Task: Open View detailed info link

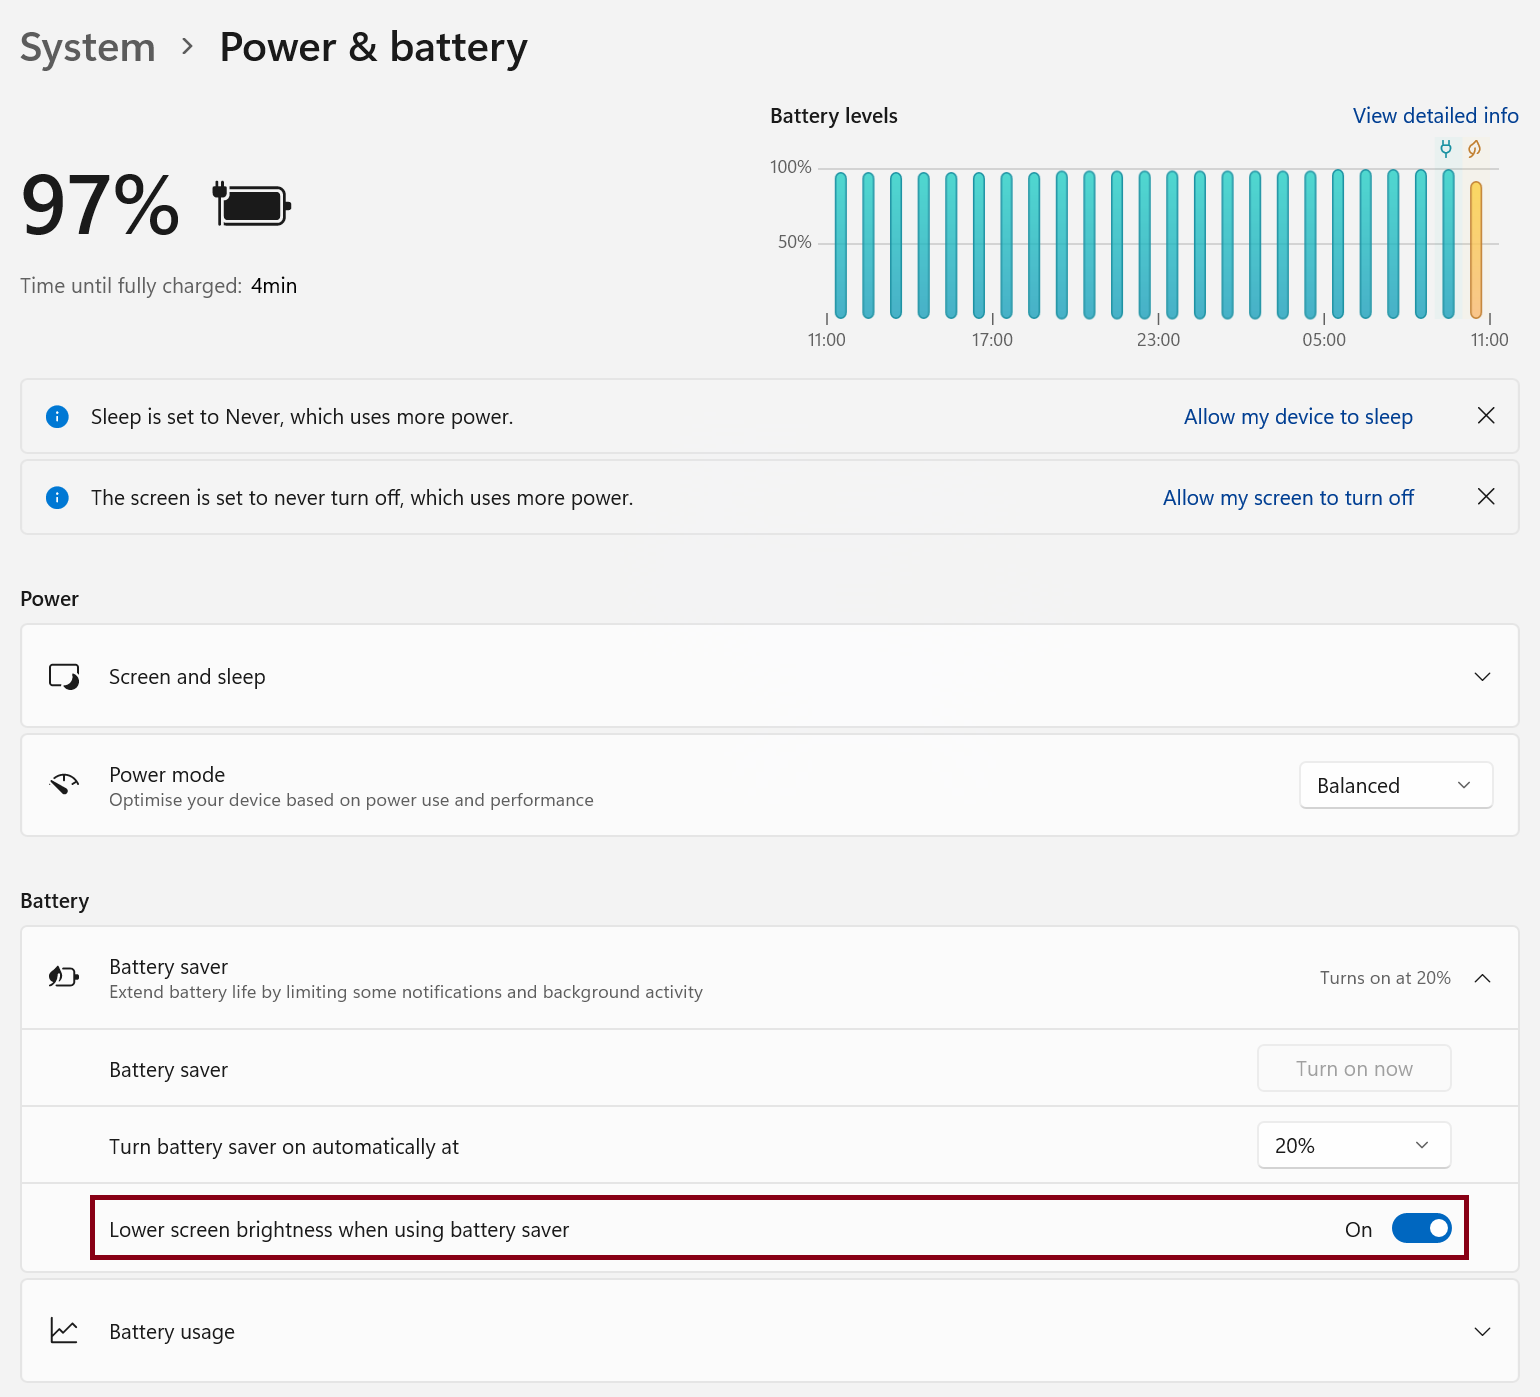Action: (1435, 116)
